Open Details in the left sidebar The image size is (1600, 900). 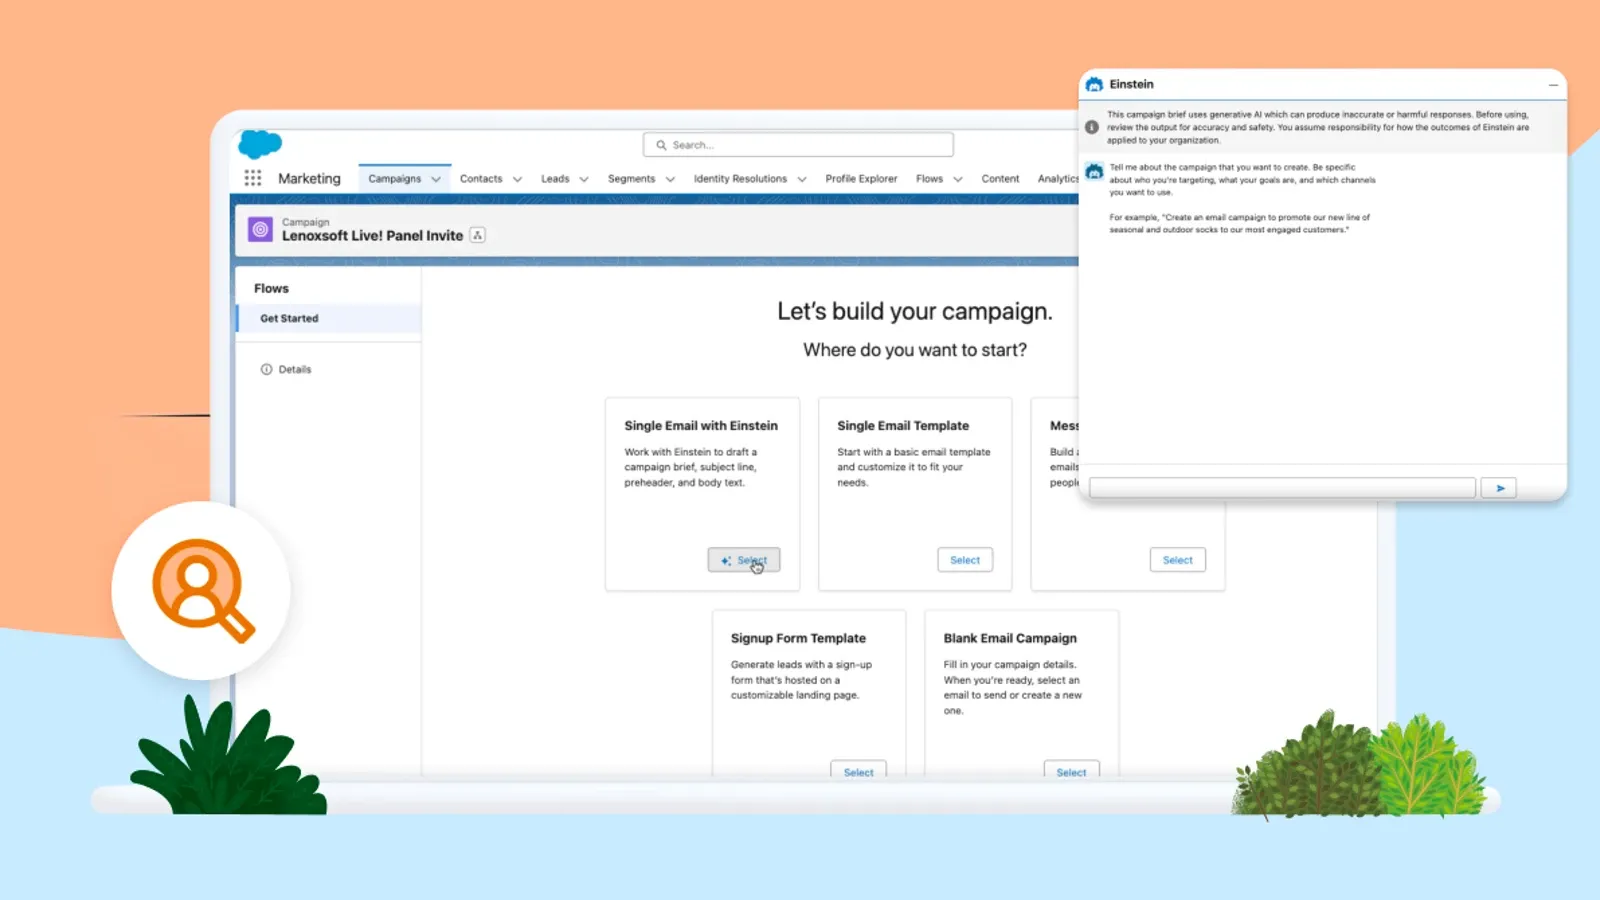[x=294, y=369]
